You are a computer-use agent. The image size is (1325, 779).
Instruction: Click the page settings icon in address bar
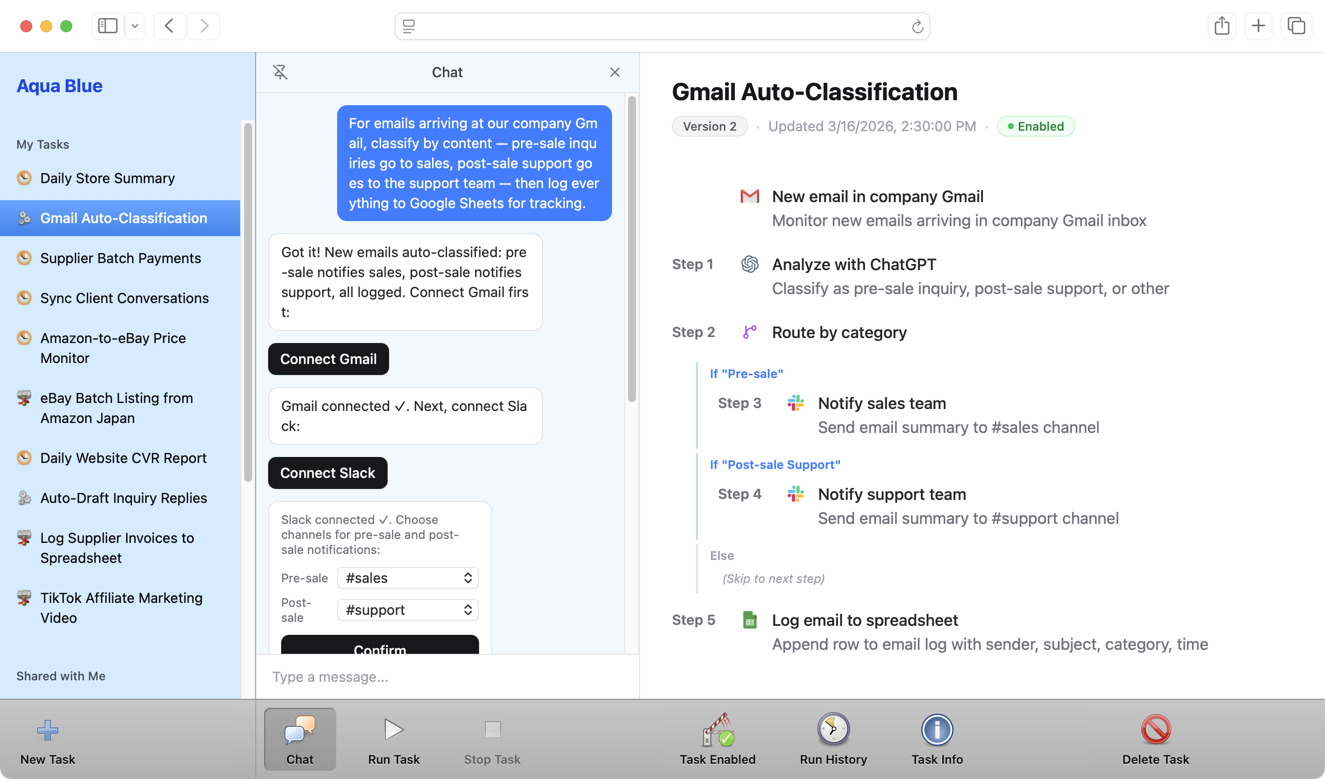click(x=409, y=27)
